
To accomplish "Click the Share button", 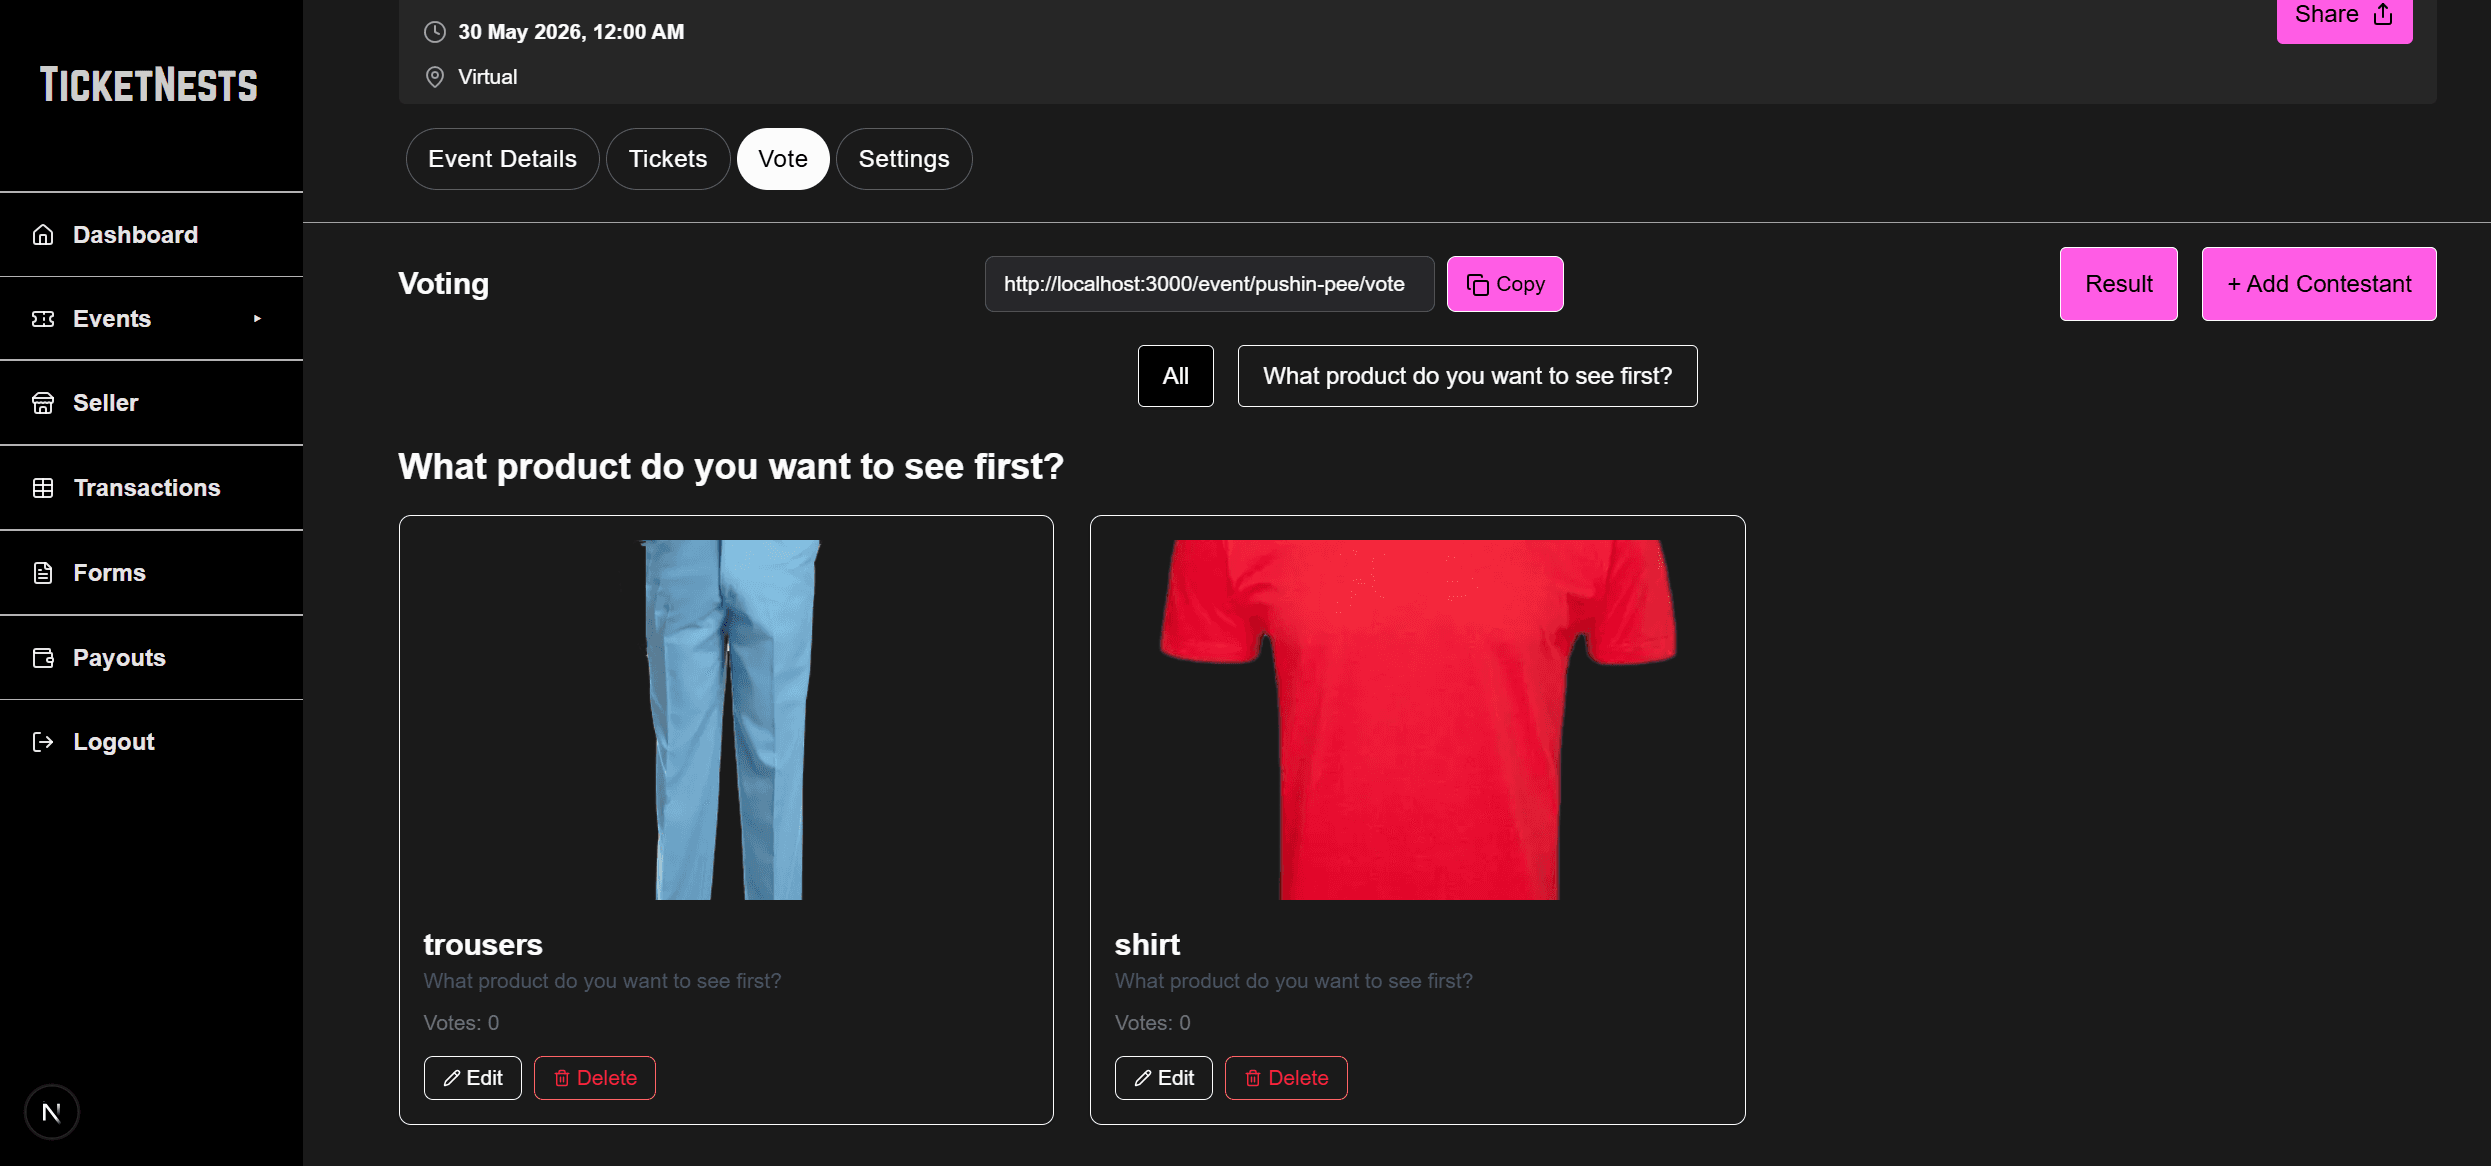I will tap(2344, 16).
